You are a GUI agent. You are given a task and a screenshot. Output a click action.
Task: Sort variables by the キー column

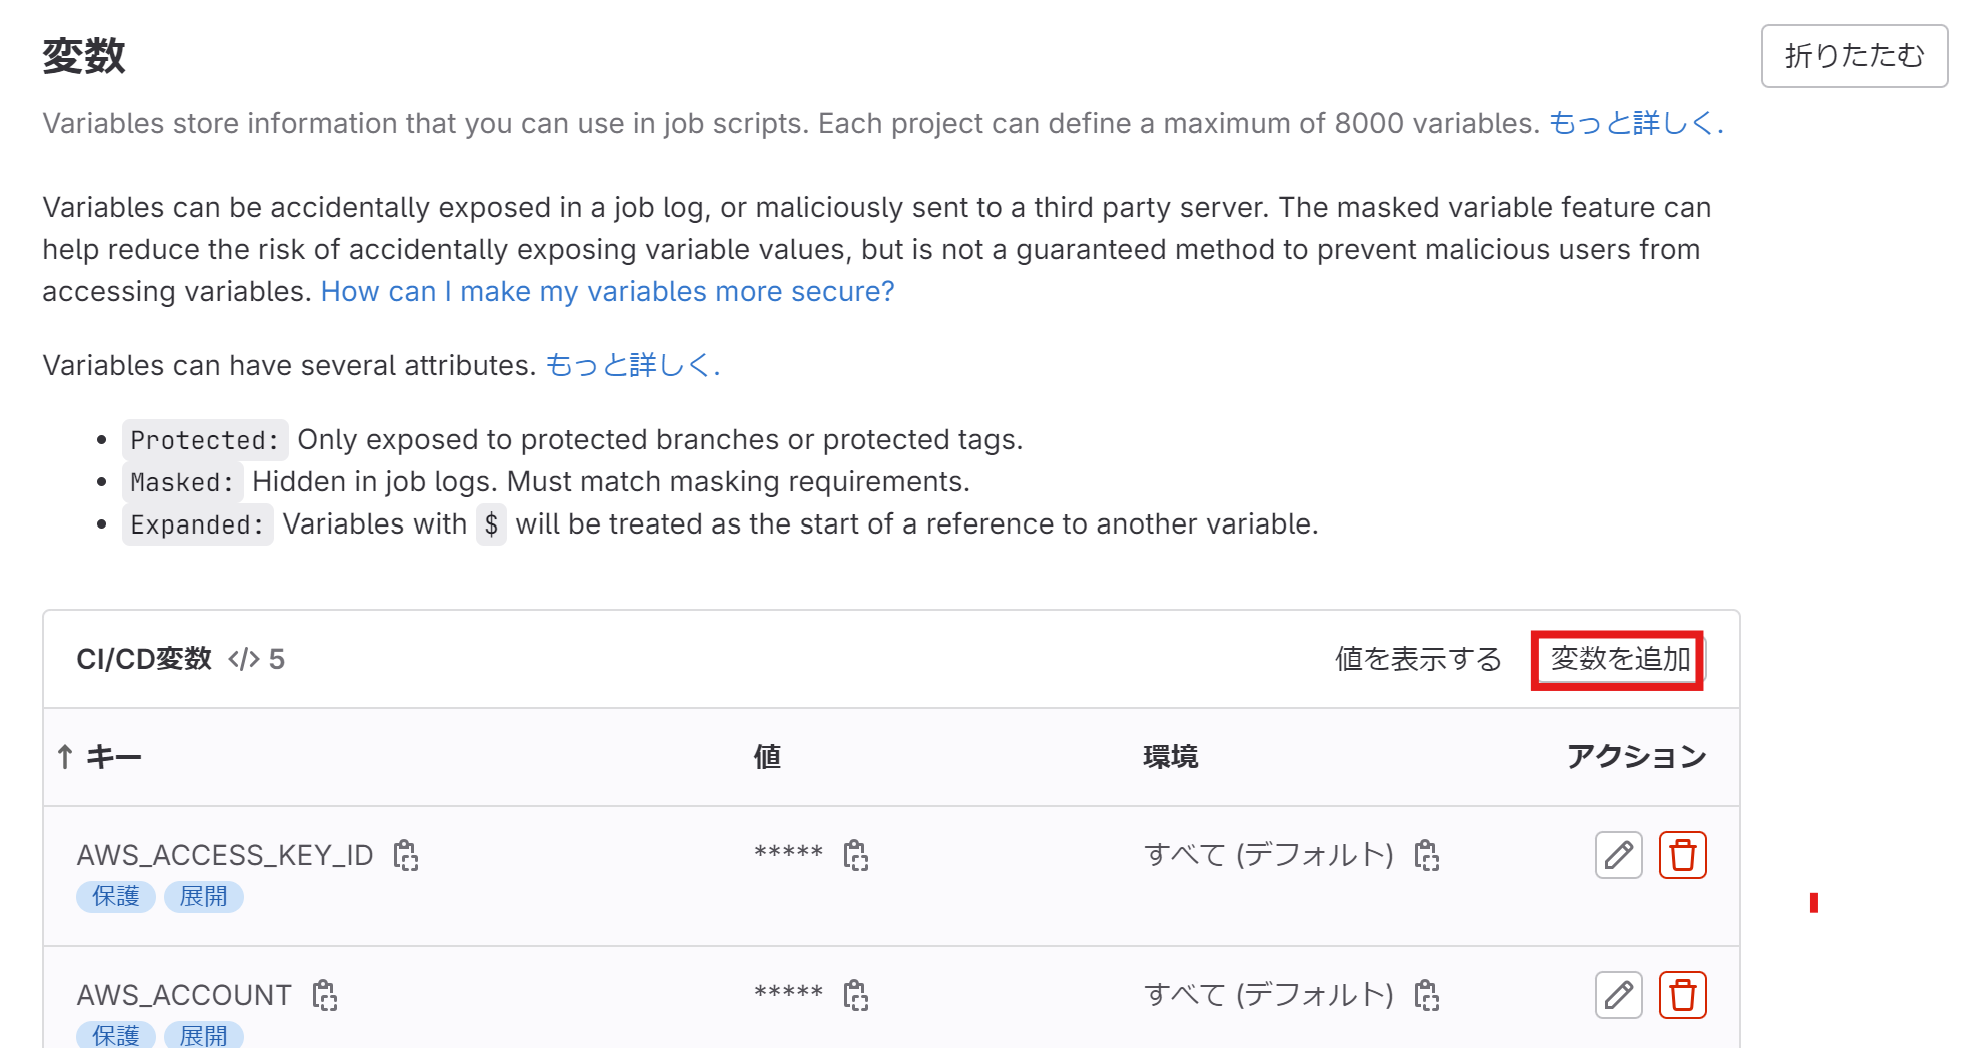click(x=99, y=757)
